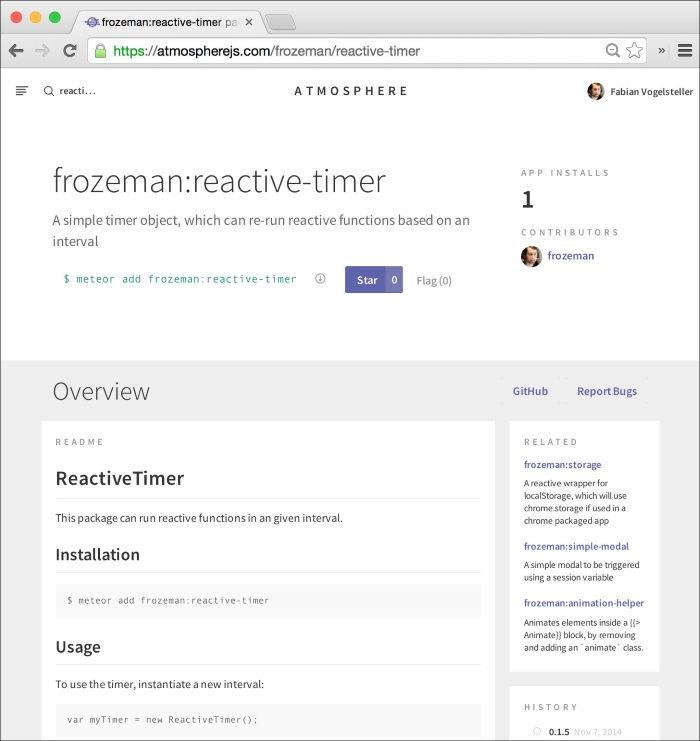Screen dimensions: 700x741
Task: Click the Installation code block in README
Action: (x=268, y=601)
